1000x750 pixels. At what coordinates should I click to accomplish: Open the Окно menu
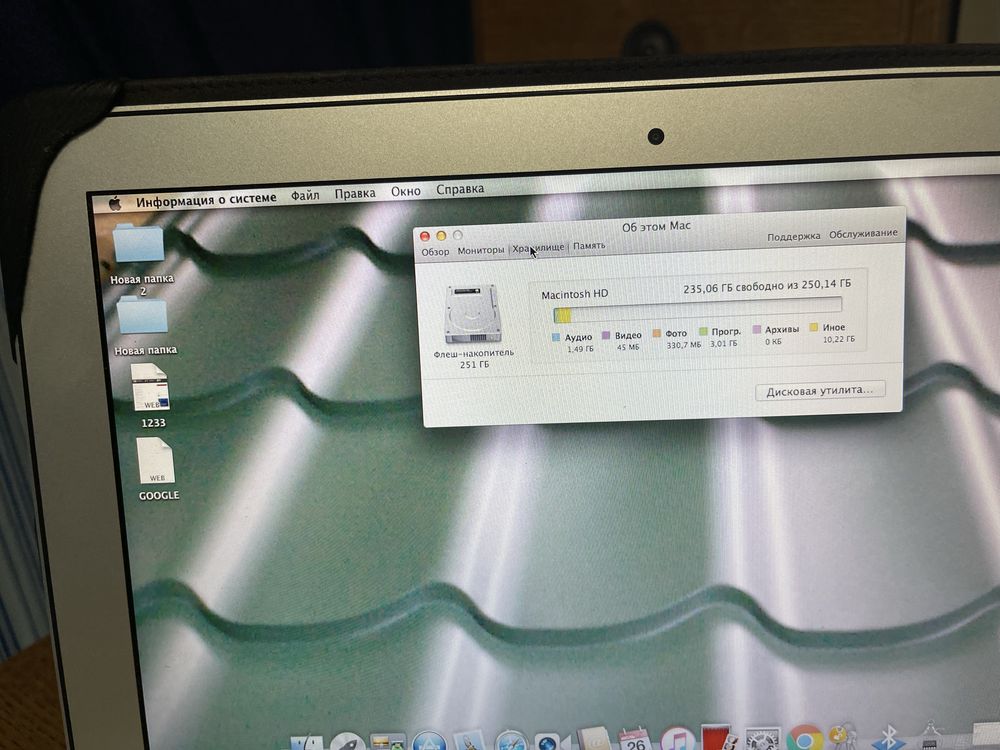point(406,191)
